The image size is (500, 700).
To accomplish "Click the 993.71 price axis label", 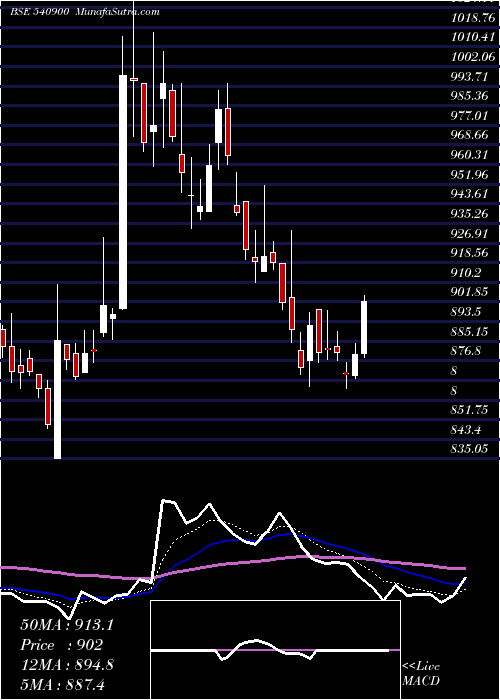I will (469, 76).
